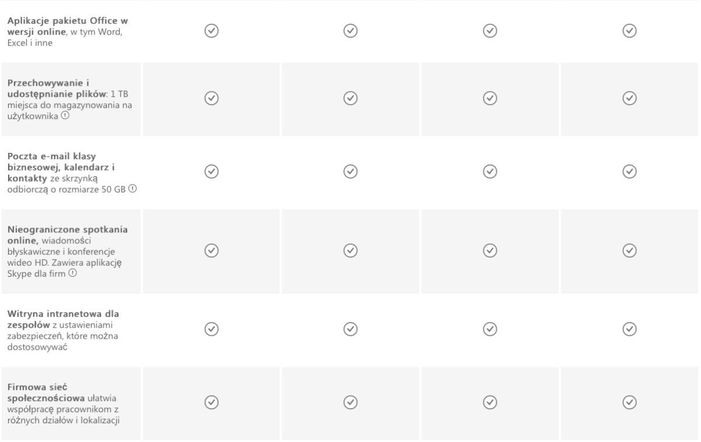701x442 pixels.
Task: Click first-column checkmark in the file storage row
Action: pos(211,98)
